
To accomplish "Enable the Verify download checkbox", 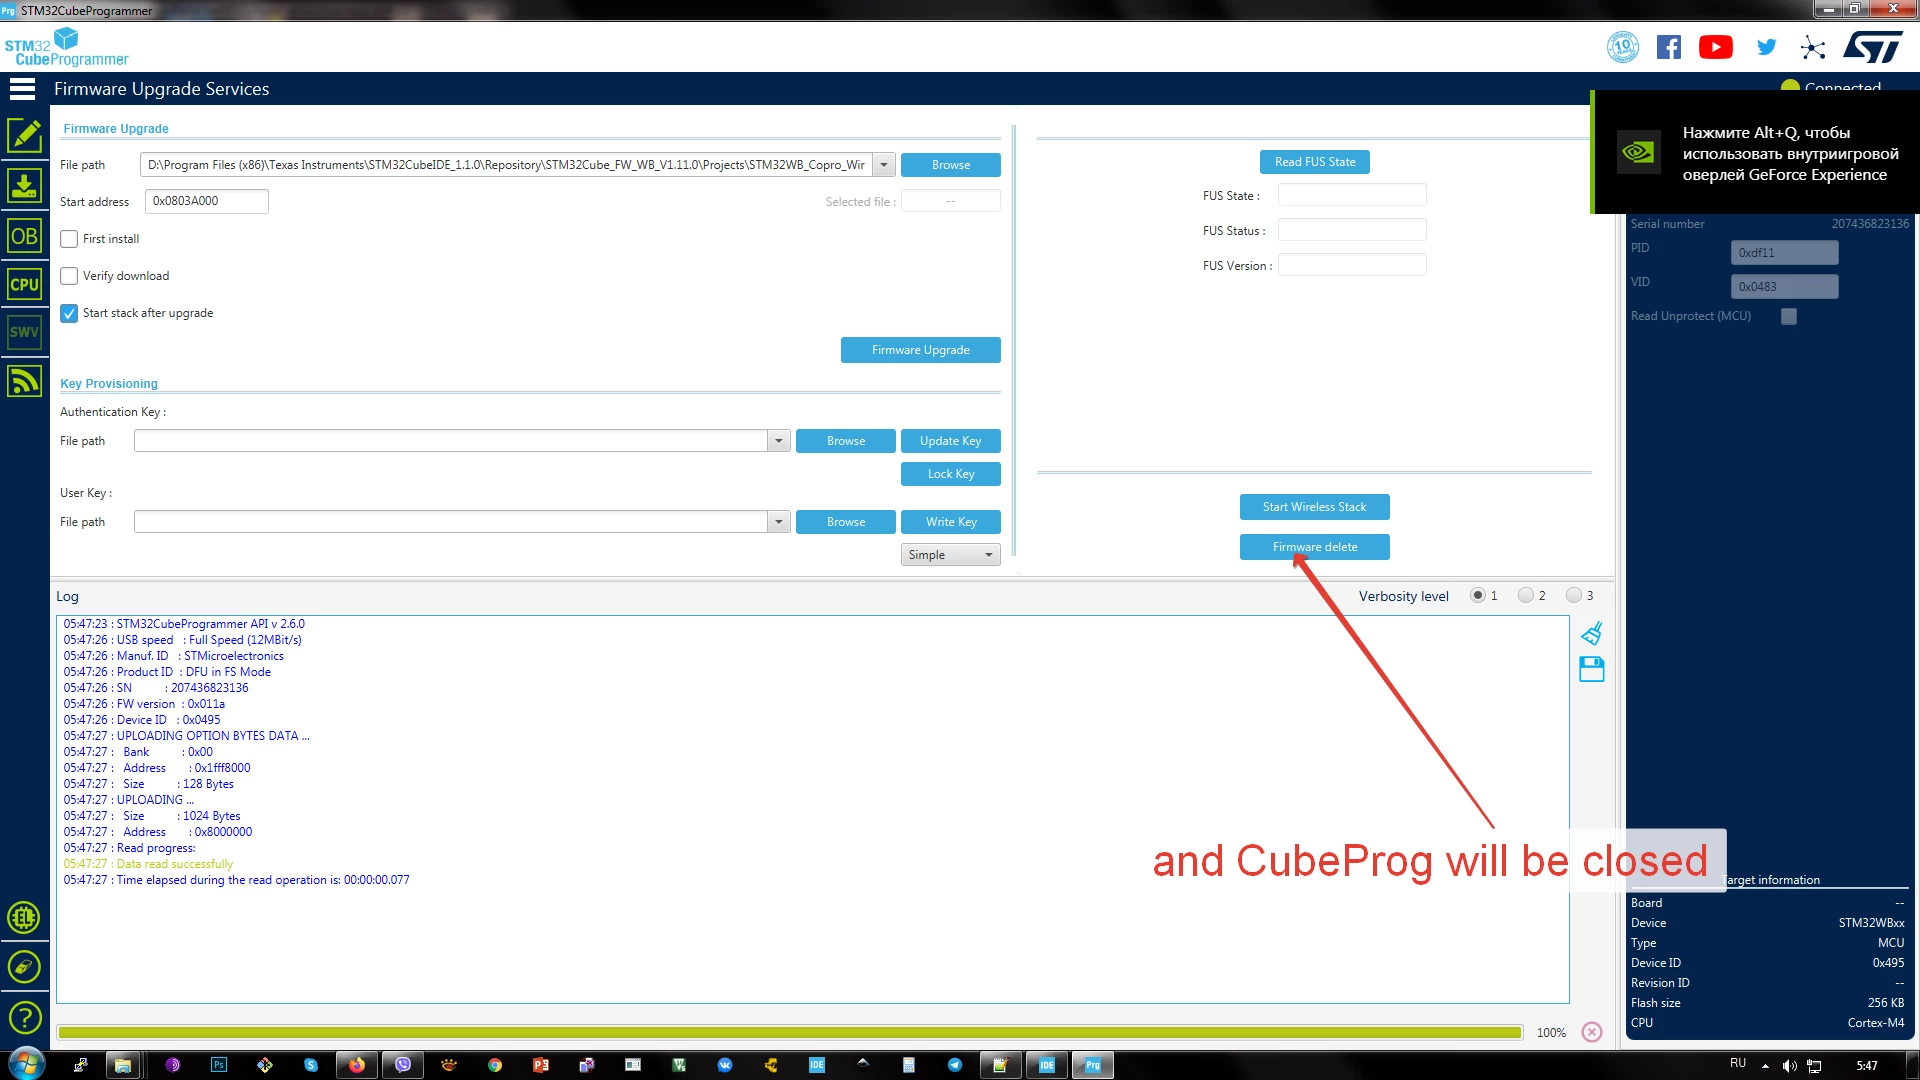I will (x=69, y=276).
